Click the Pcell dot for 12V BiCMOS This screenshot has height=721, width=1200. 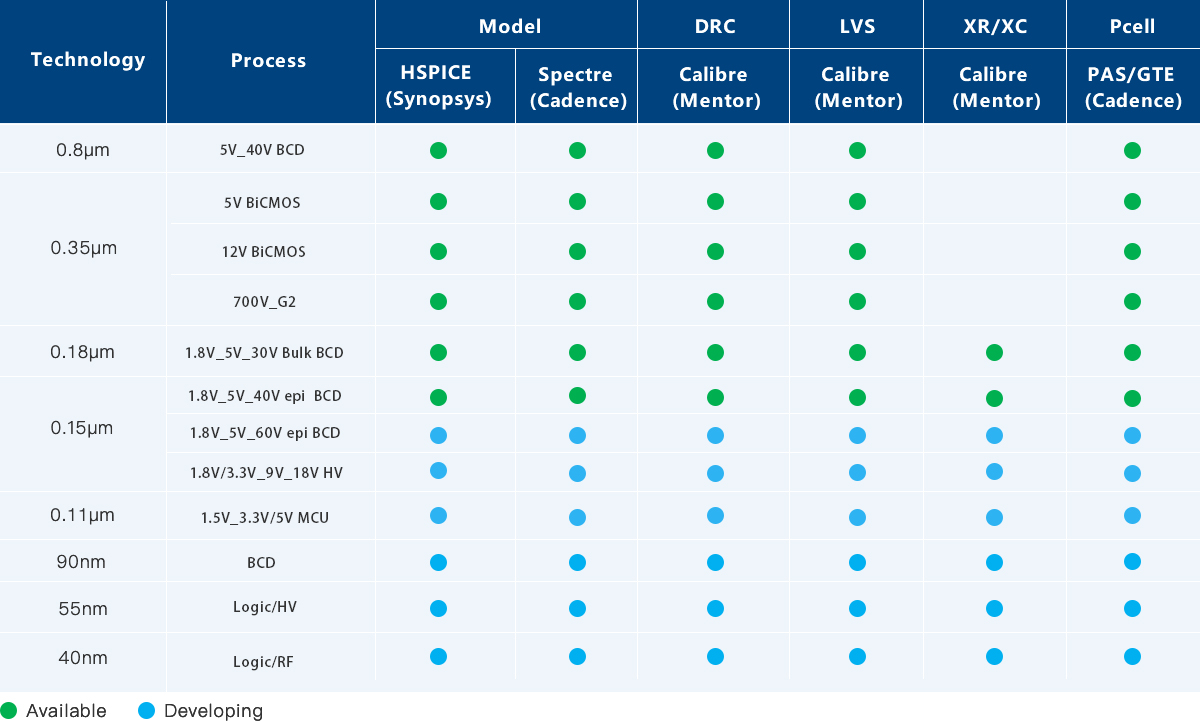1132,251
